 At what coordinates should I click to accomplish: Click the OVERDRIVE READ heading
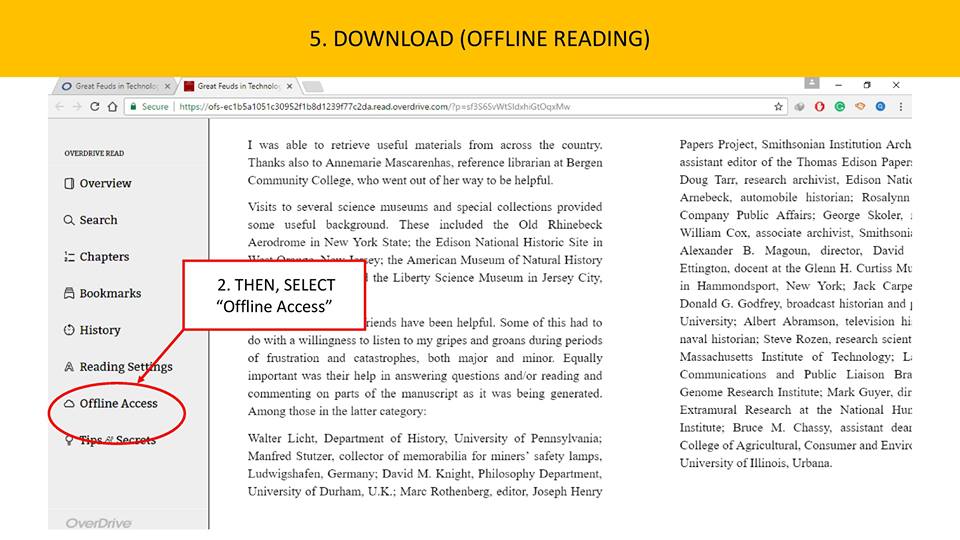[x=94, y=153]
